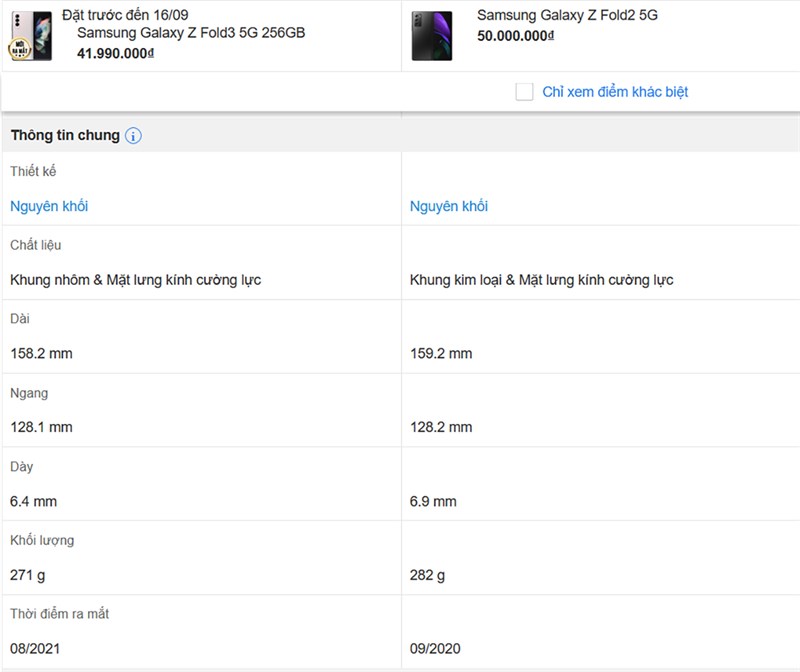Select the 128.2 mm width value
Screen dimensions: 800x672
441,427
